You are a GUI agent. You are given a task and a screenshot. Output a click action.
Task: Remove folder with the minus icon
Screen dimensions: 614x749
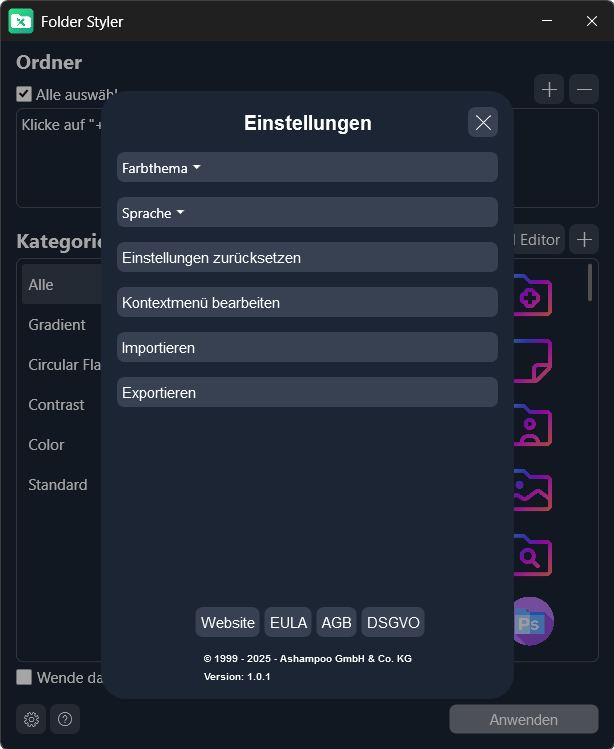click(584, 90)
